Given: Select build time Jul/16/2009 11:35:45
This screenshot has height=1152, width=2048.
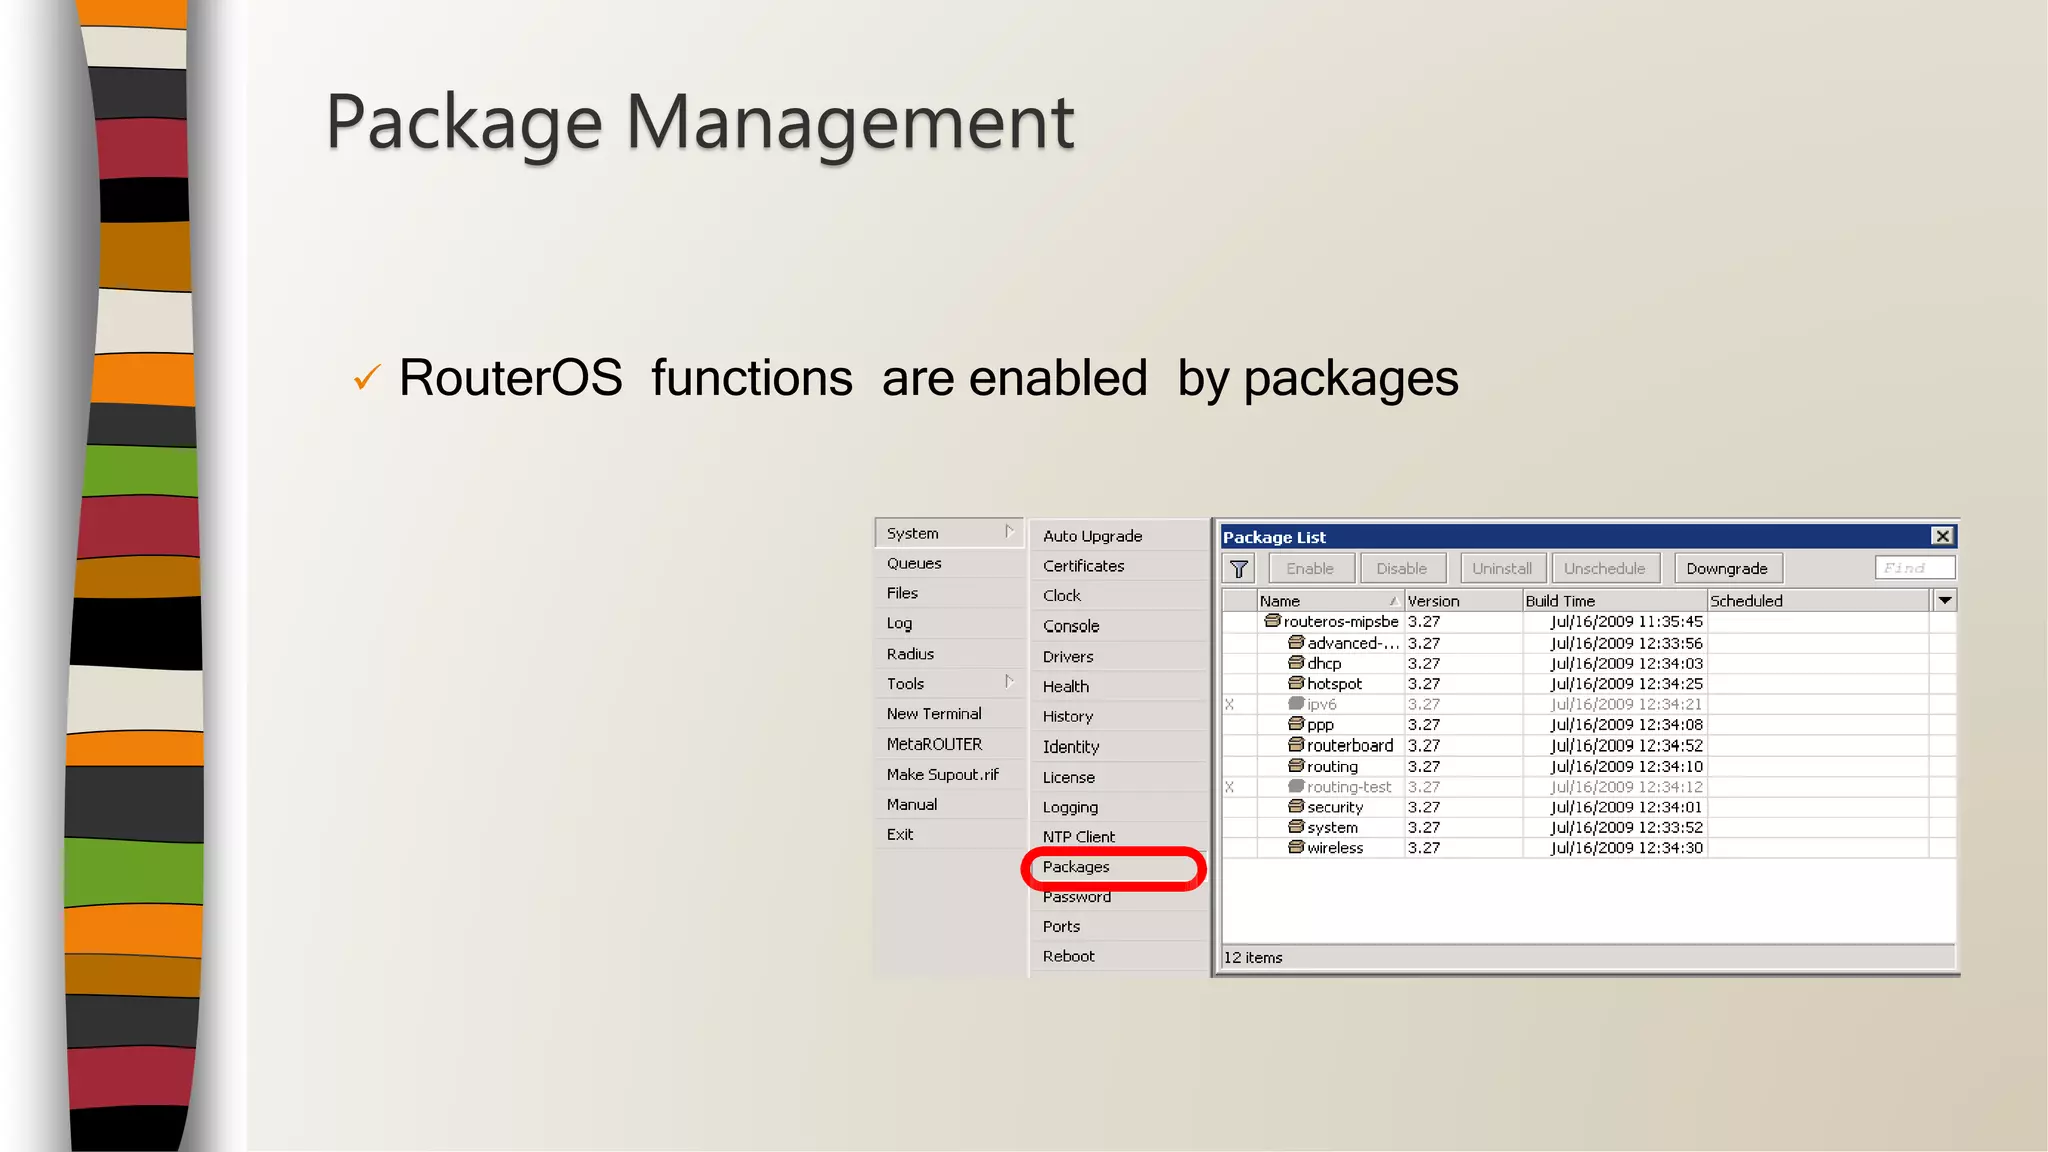Looking at the screenshot, I should coord(1626,621).
